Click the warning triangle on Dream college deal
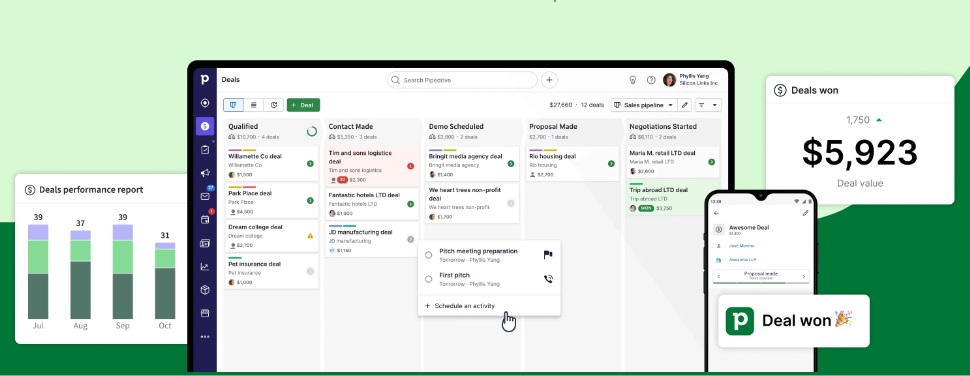Viewport: 970px width, 376px height. [x=310, y=236]
